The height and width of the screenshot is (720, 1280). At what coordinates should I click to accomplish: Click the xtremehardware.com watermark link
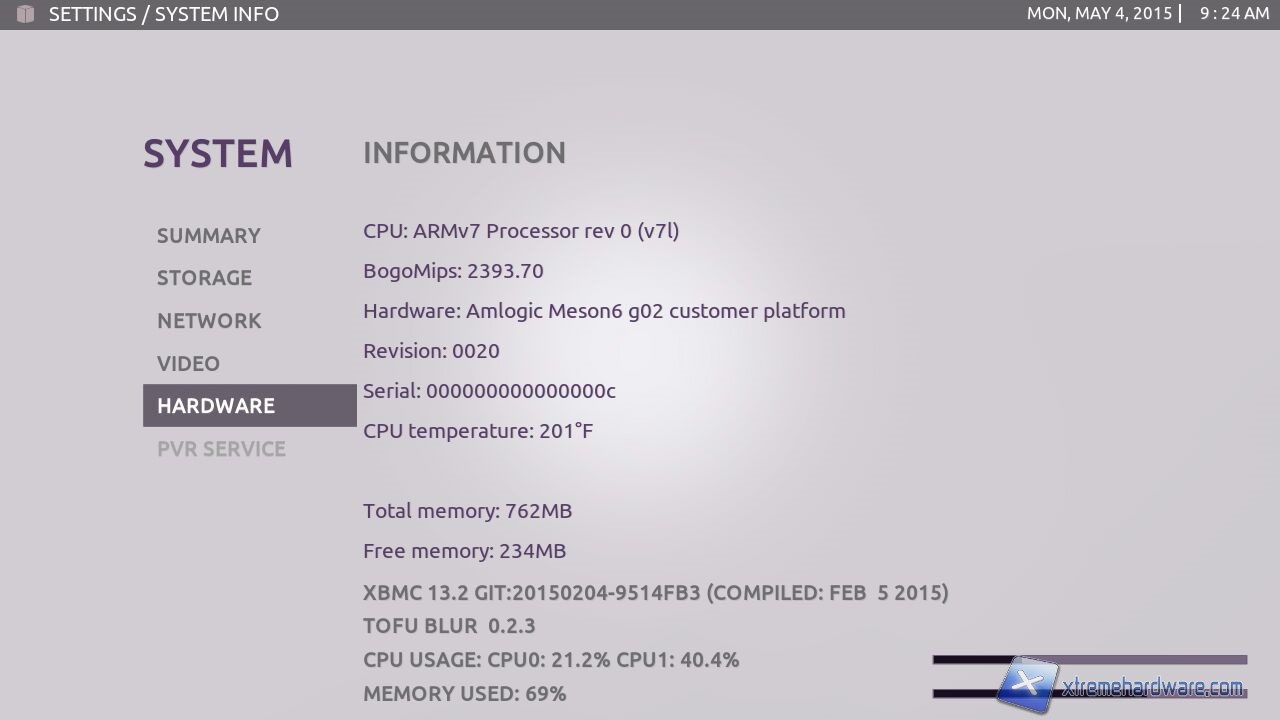(x=1152, y=687)
